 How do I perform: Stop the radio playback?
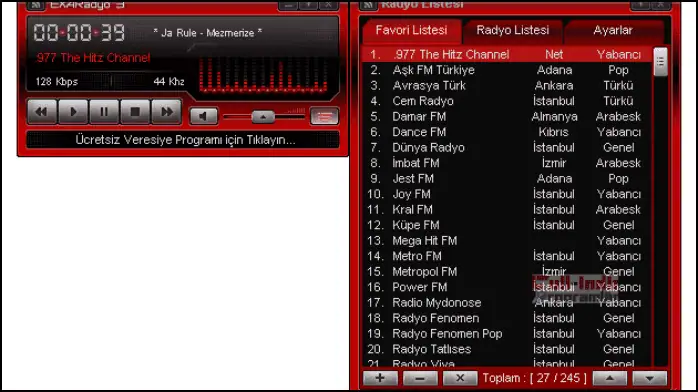tap(135, 112)
